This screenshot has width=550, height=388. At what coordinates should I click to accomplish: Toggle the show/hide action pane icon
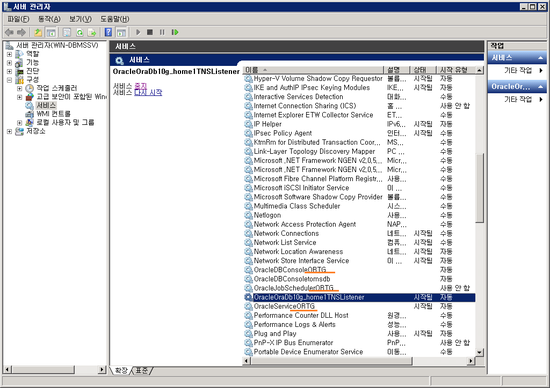(x=121, y=33)
